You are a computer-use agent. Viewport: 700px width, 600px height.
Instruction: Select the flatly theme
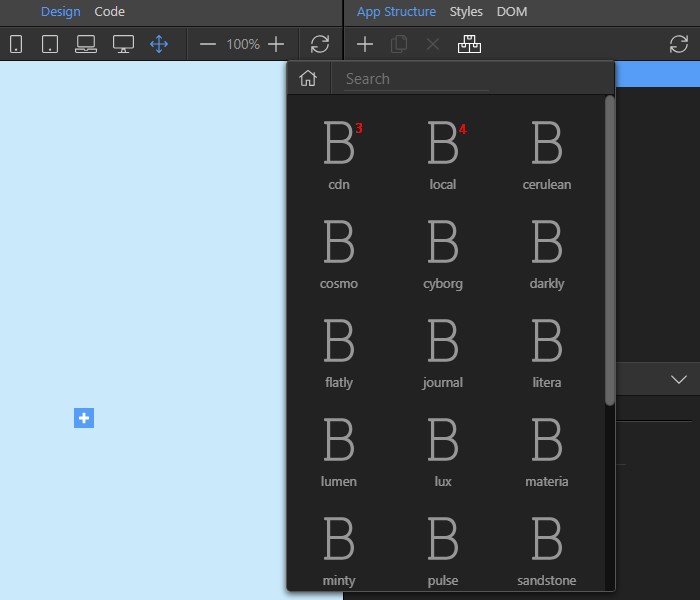(339, 353)
